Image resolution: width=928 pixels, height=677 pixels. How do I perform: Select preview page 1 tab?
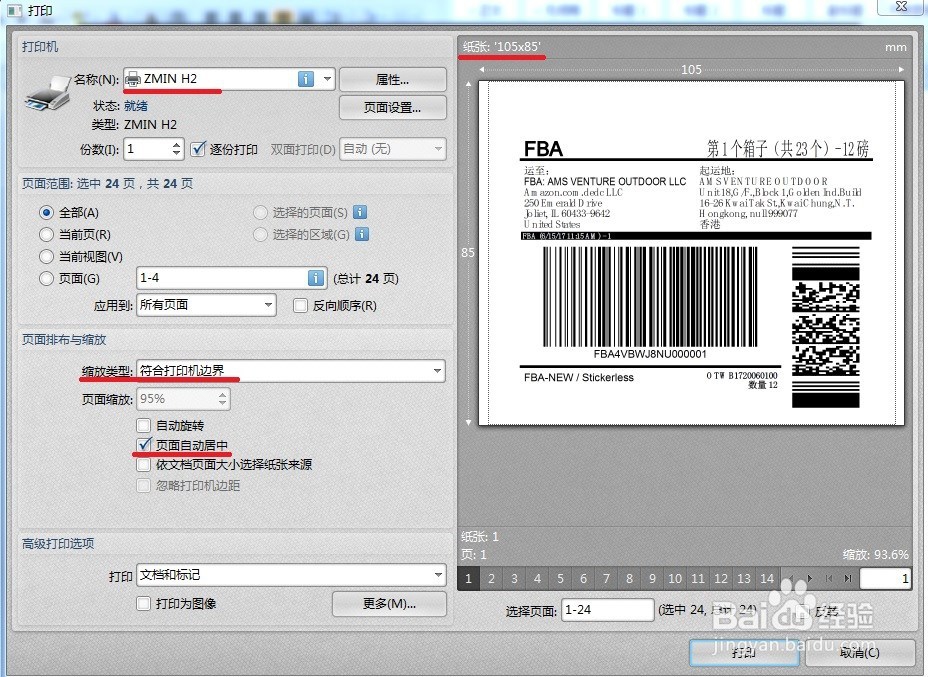click(468, 579)
